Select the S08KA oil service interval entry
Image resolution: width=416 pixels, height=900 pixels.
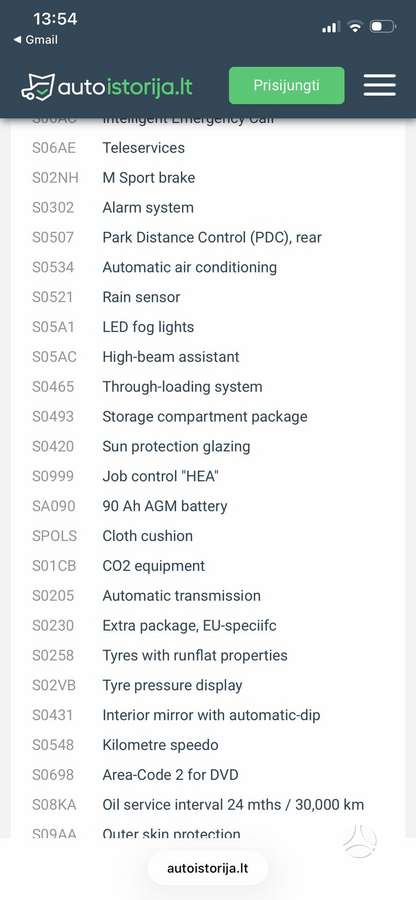(208, 805)
